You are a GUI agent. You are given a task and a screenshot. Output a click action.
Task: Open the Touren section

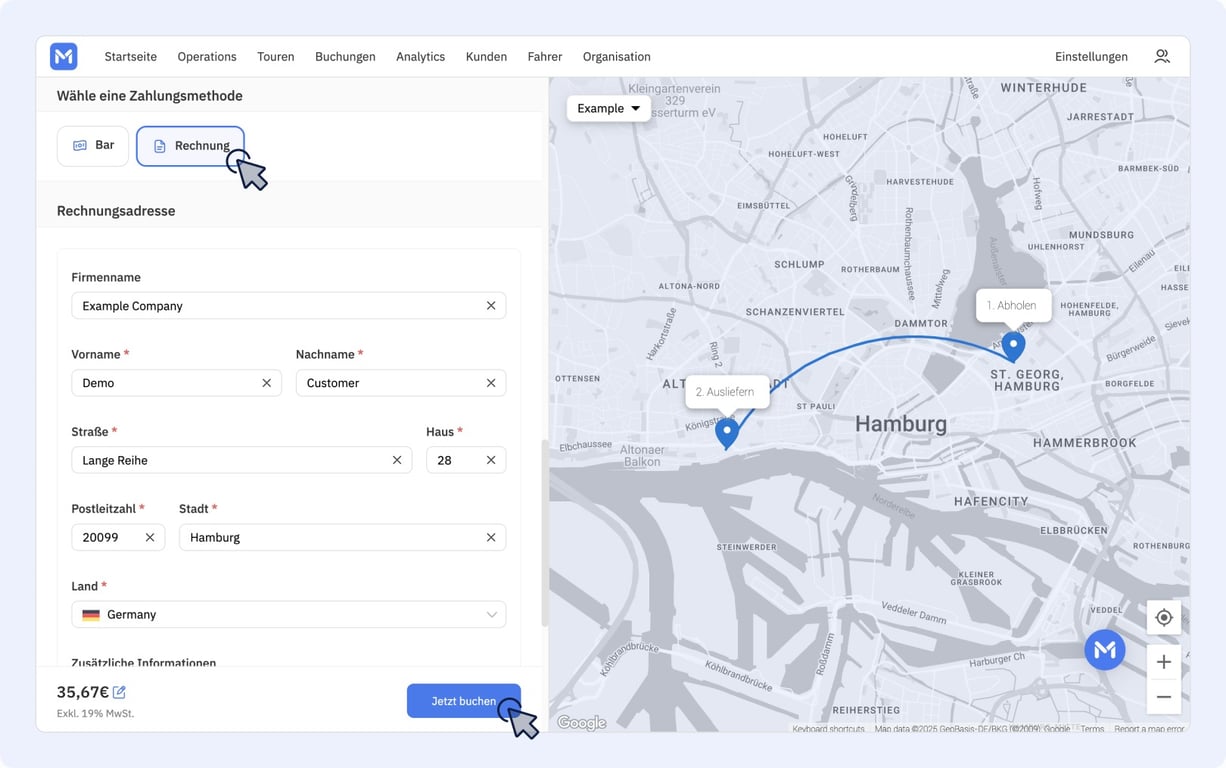click(276, 57)
